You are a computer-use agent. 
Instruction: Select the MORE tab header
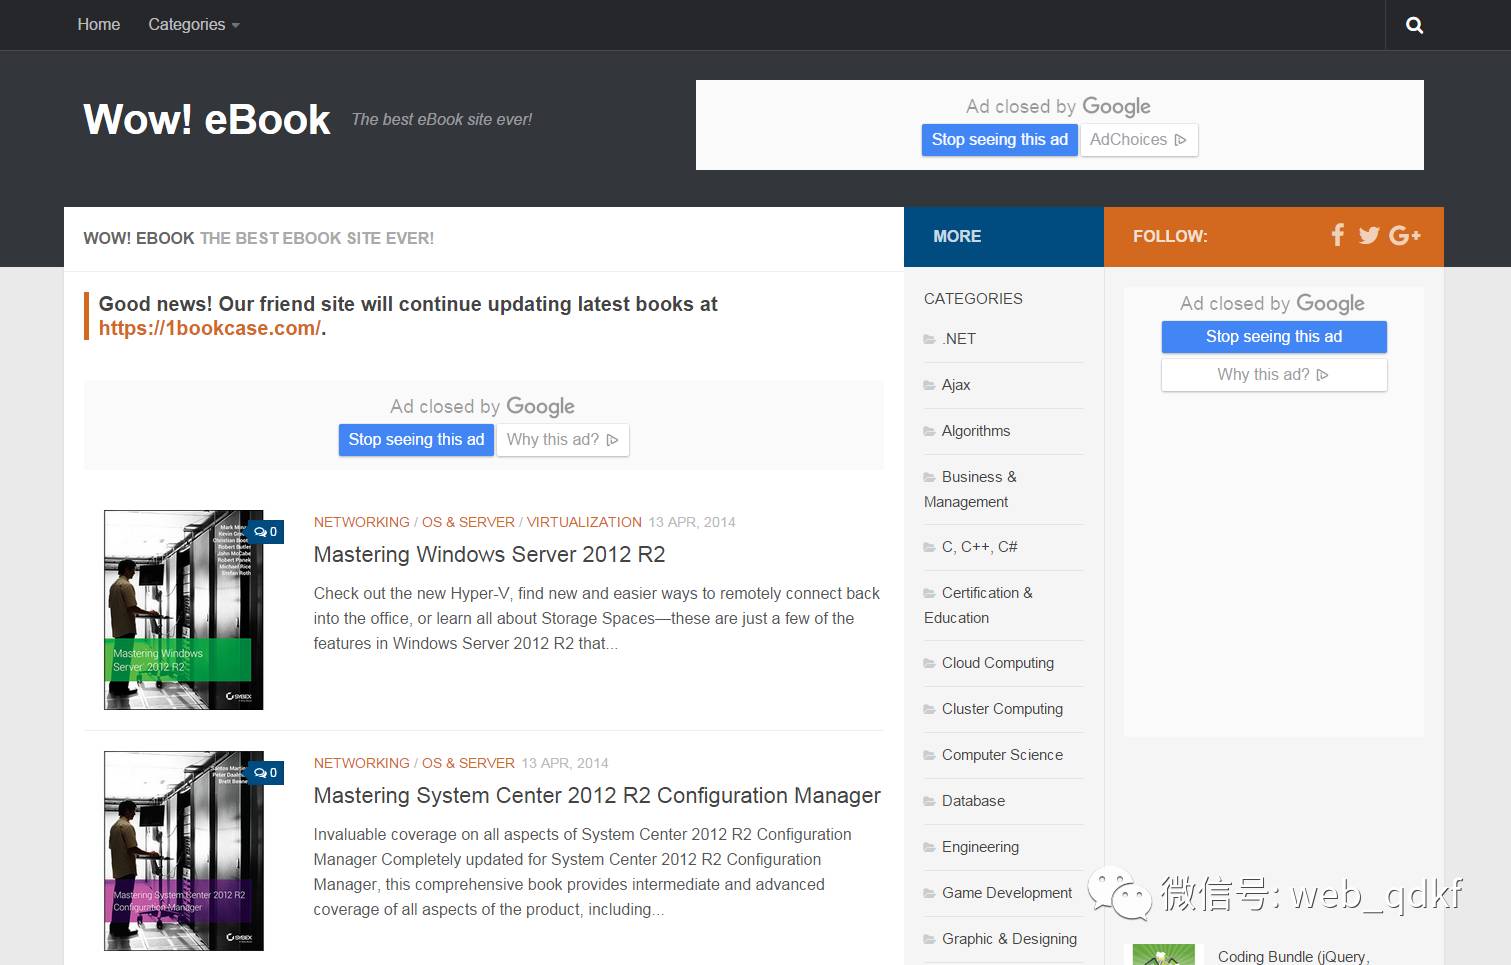957,236
